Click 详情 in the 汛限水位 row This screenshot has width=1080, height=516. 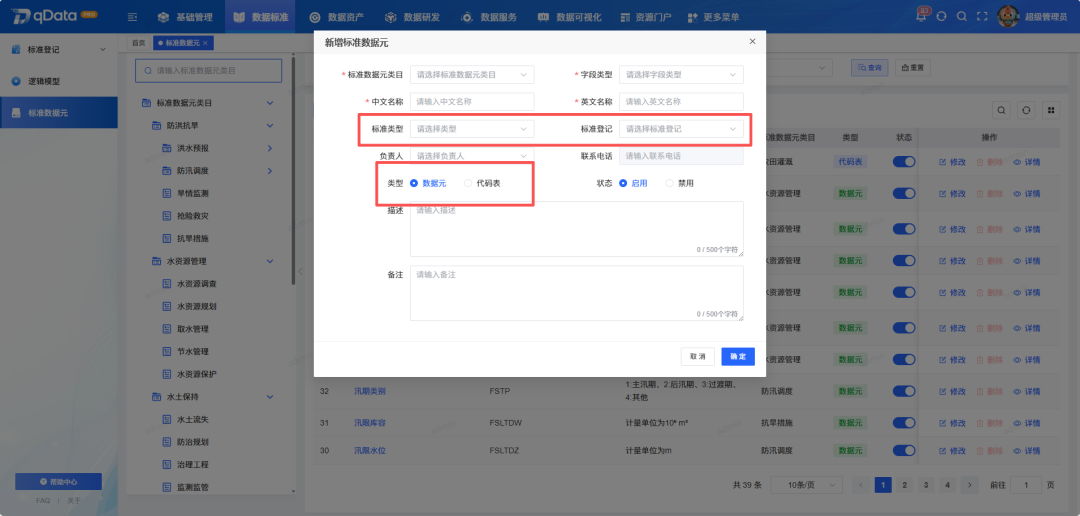coord(1026,450)
